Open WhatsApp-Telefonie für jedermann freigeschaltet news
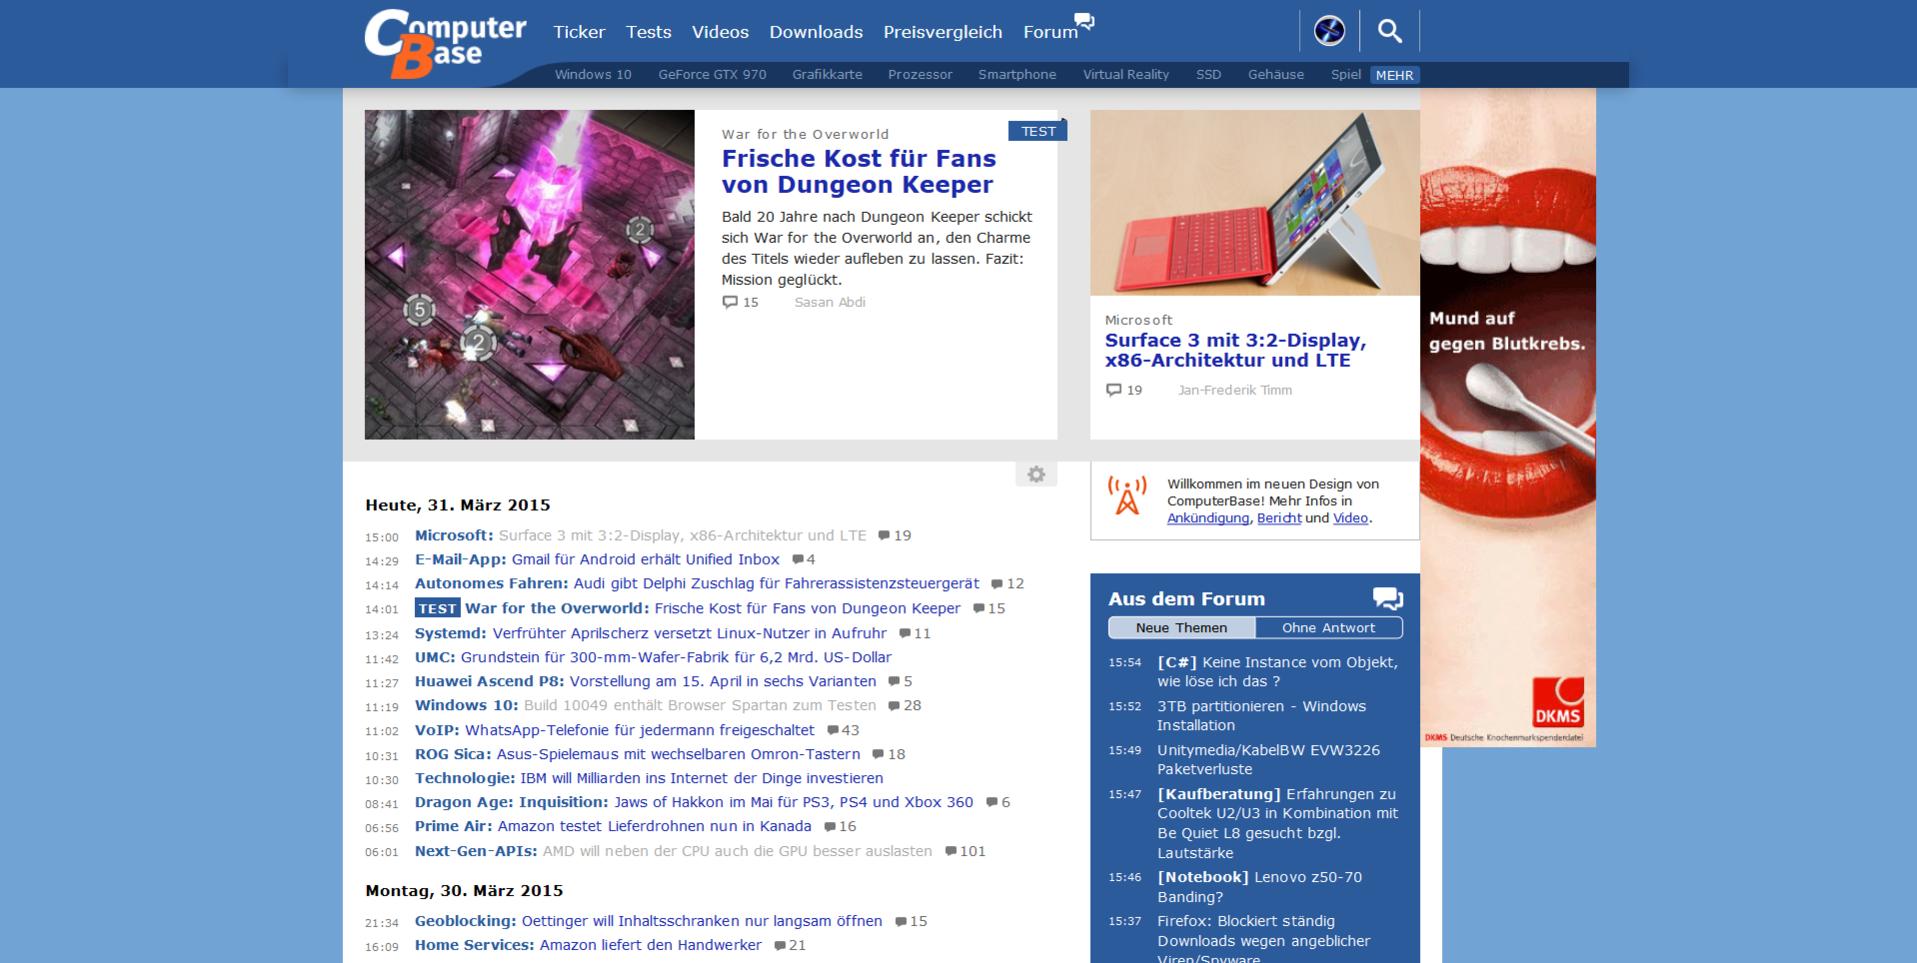Image resolution: width=1917 pixels, height=963 pixels. (640, 731)
